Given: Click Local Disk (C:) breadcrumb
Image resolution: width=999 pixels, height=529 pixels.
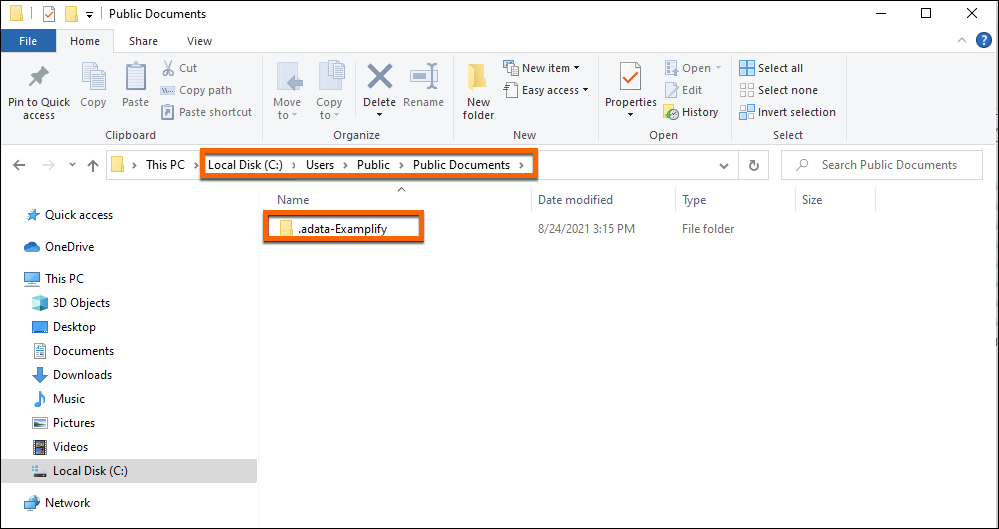Looking at the screenshot, I should tap(245, 165).
